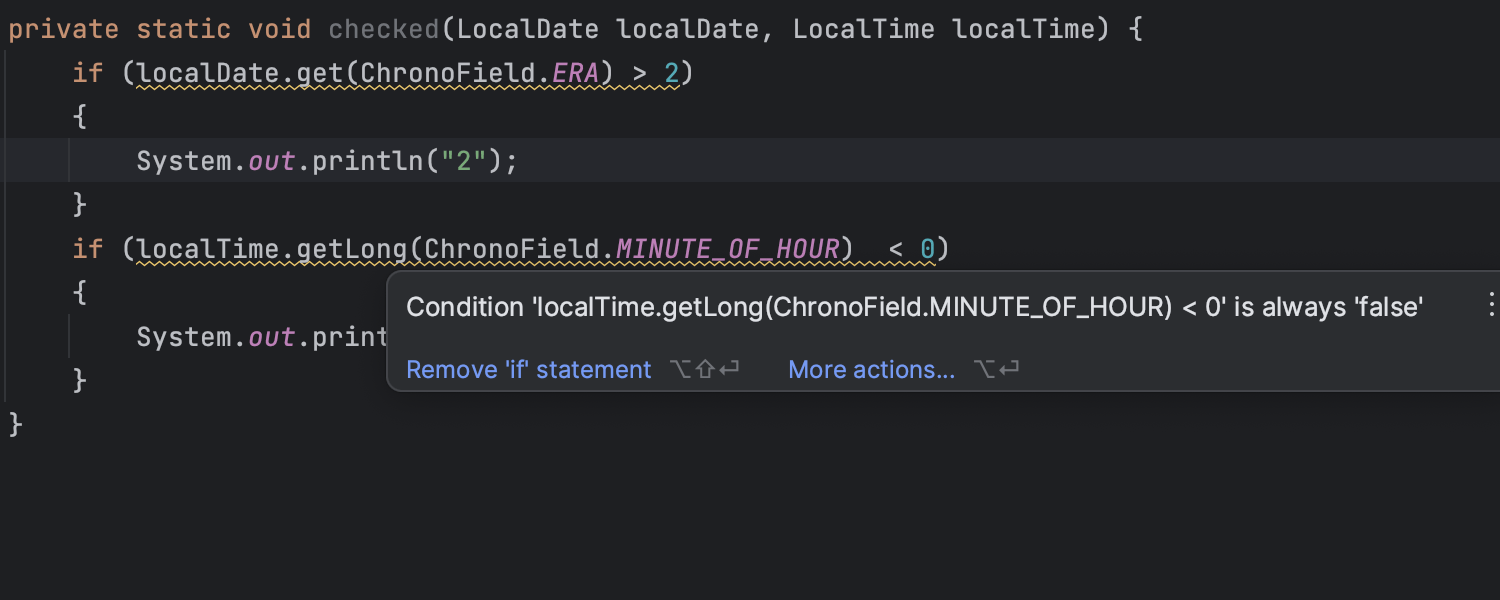Click the number 2 in first condition

pos(671,73)
